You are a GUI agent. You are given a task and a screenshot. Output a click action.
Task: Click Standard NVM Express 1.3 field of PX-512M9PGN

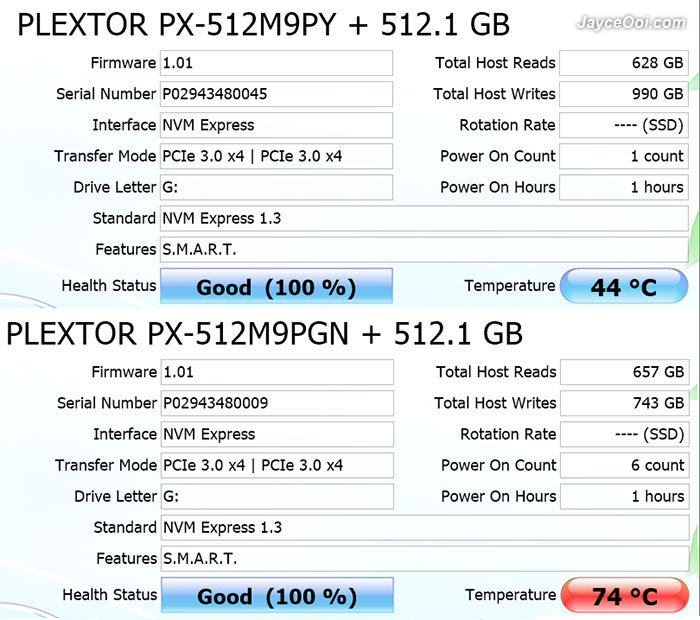[425, 528]
